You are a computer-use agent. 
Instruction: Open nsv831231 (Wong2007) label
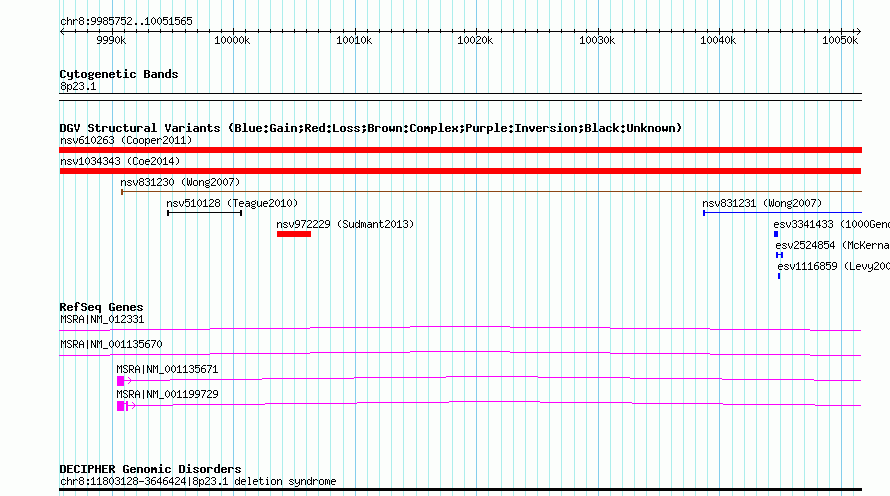tap(762, 203)
